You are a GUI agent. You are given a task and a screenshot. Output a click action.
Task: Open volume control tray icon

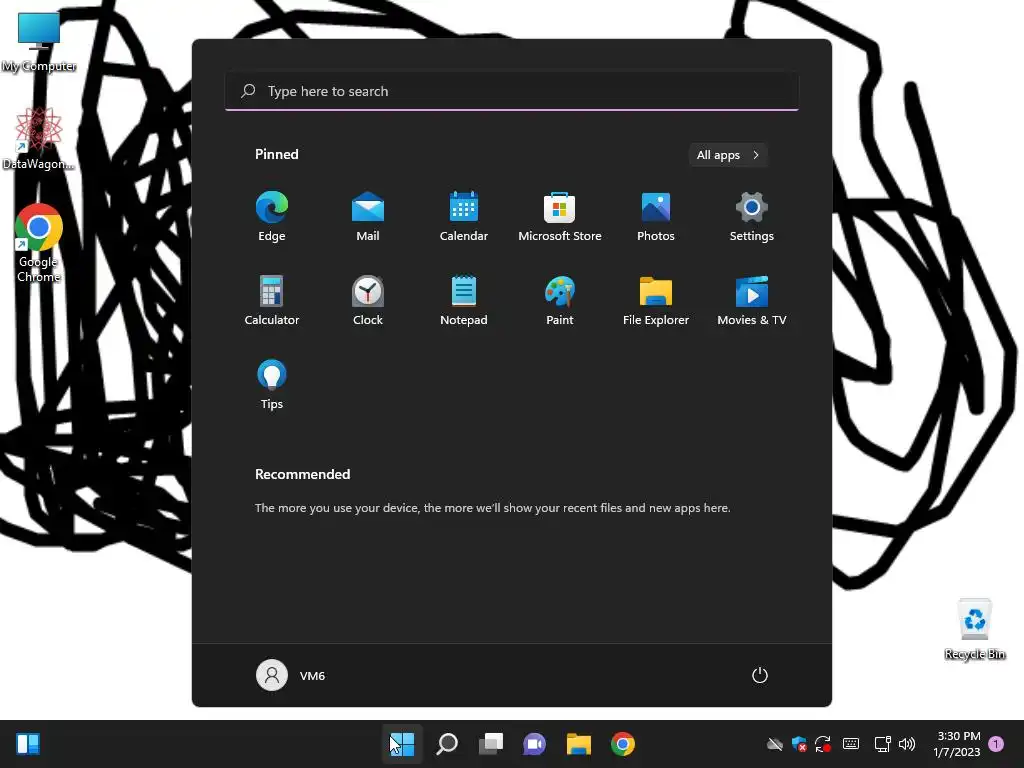click(x=906, y=744)
